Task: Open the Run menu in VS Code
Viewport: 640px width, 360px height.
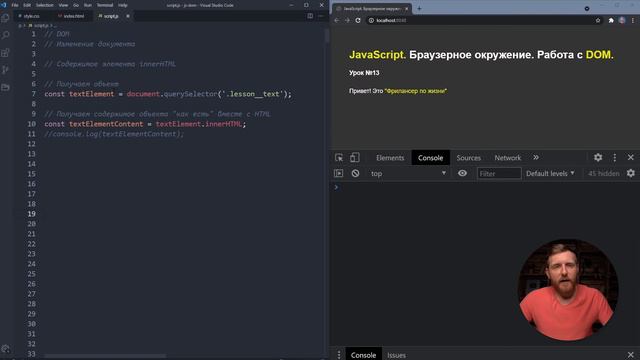Action: (87, 5)
